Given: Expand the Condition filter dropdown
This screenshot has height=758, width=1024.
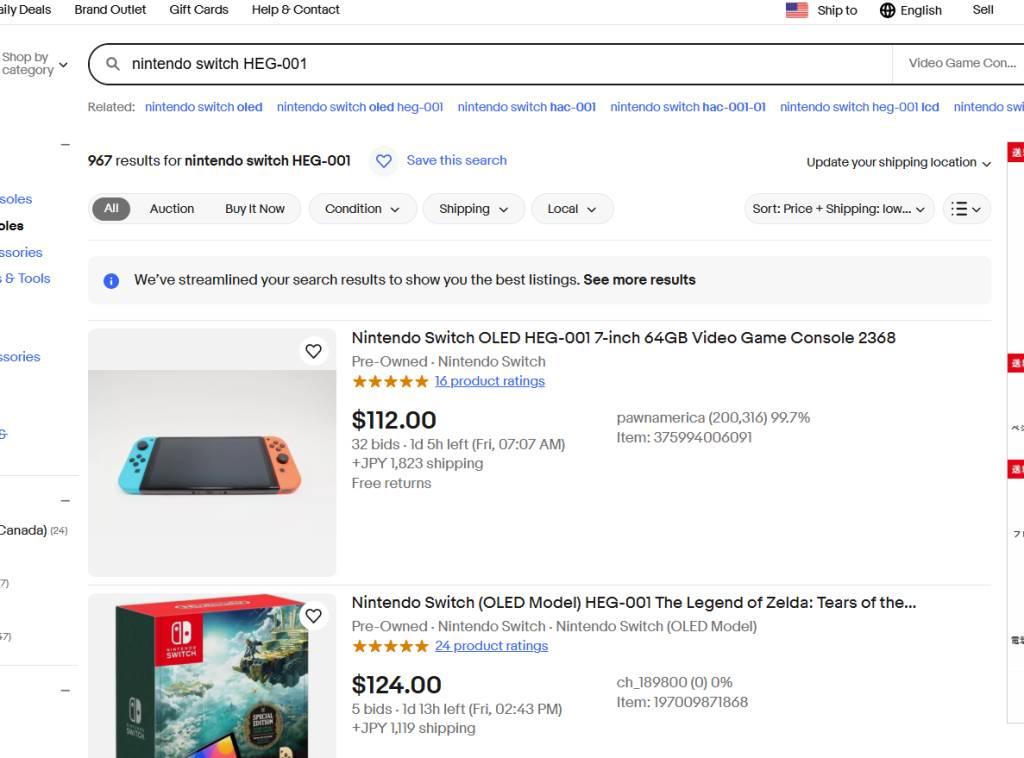Looking at the screenshot, I should click(363, 209).
